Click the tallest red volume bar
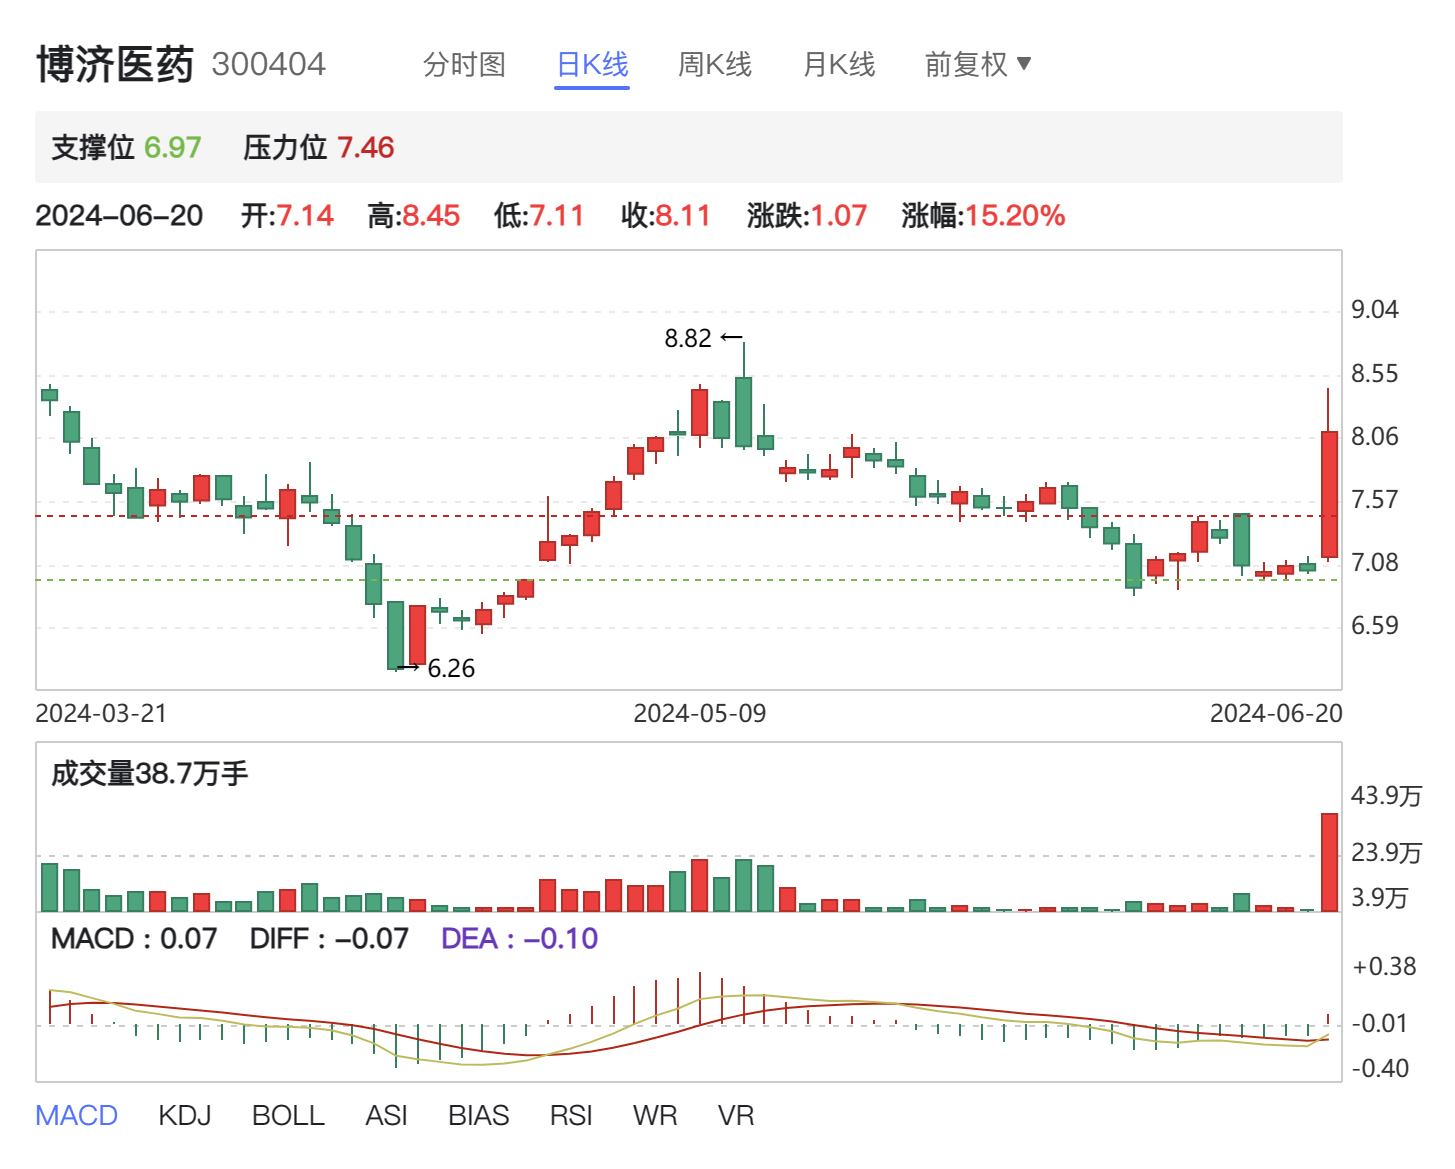Viewport: 1455px width, 1169px height. point(1329,862)
